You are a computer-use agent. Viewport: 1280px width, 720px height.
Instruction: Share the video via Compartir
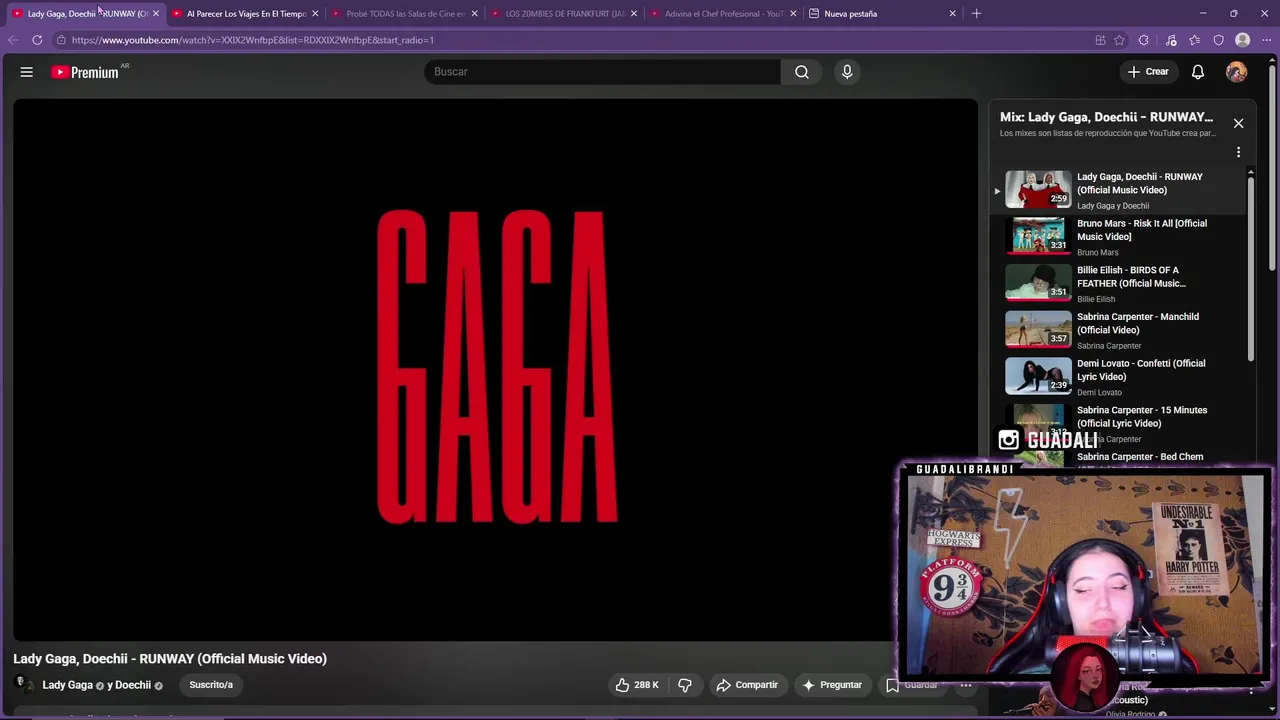tap(747, 685)
